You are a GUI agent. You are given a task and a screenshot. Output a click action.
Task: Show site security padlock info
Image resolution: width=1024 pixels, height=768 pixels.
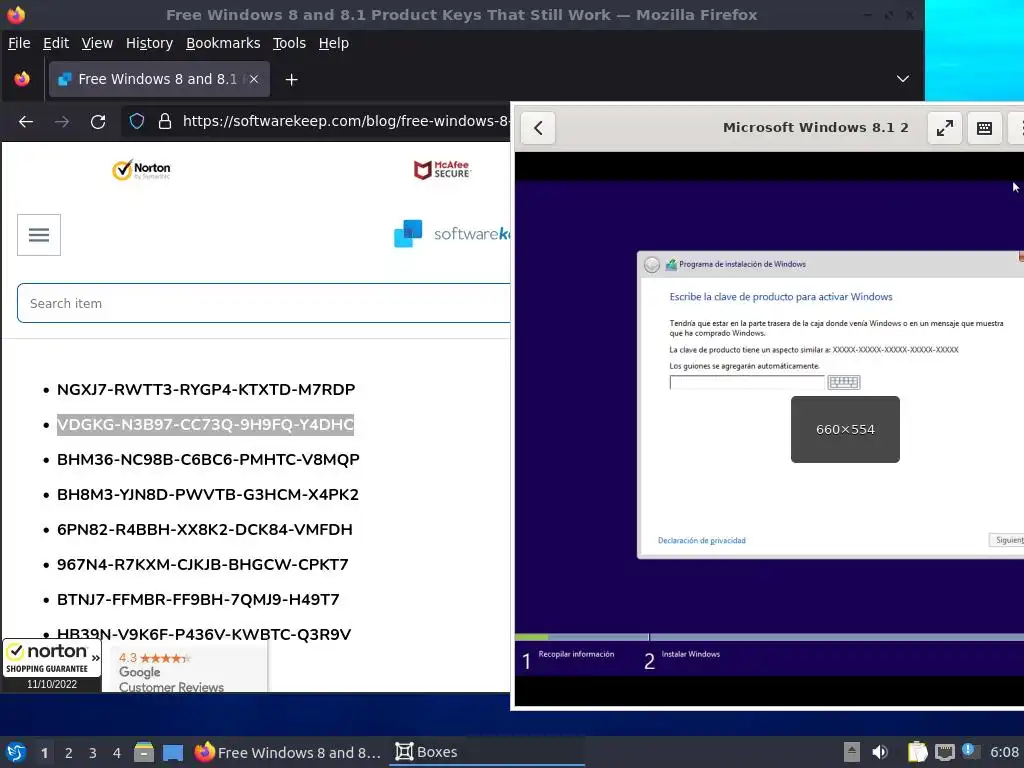(x=165, y=121)
